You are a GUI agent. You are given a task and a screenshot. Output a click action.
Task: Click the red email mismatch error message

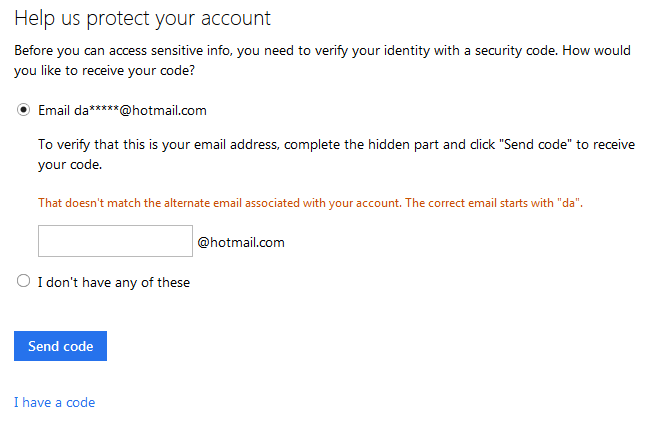click(310, 203)
